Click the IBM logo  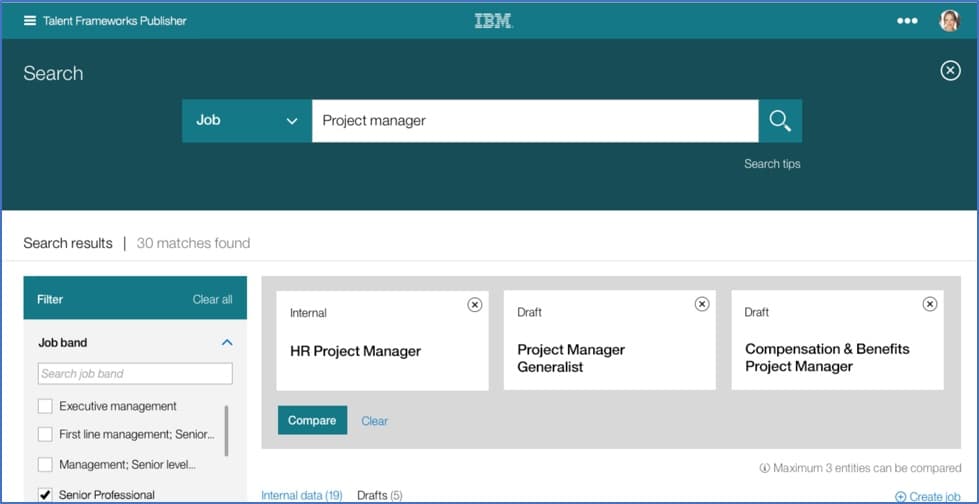493,21
